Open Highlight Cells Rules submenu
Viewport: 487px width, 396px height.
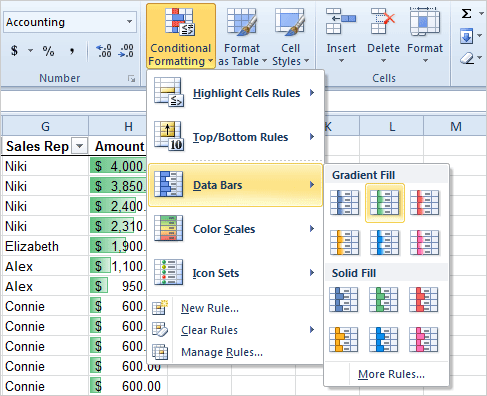click(x=235, y=93)
